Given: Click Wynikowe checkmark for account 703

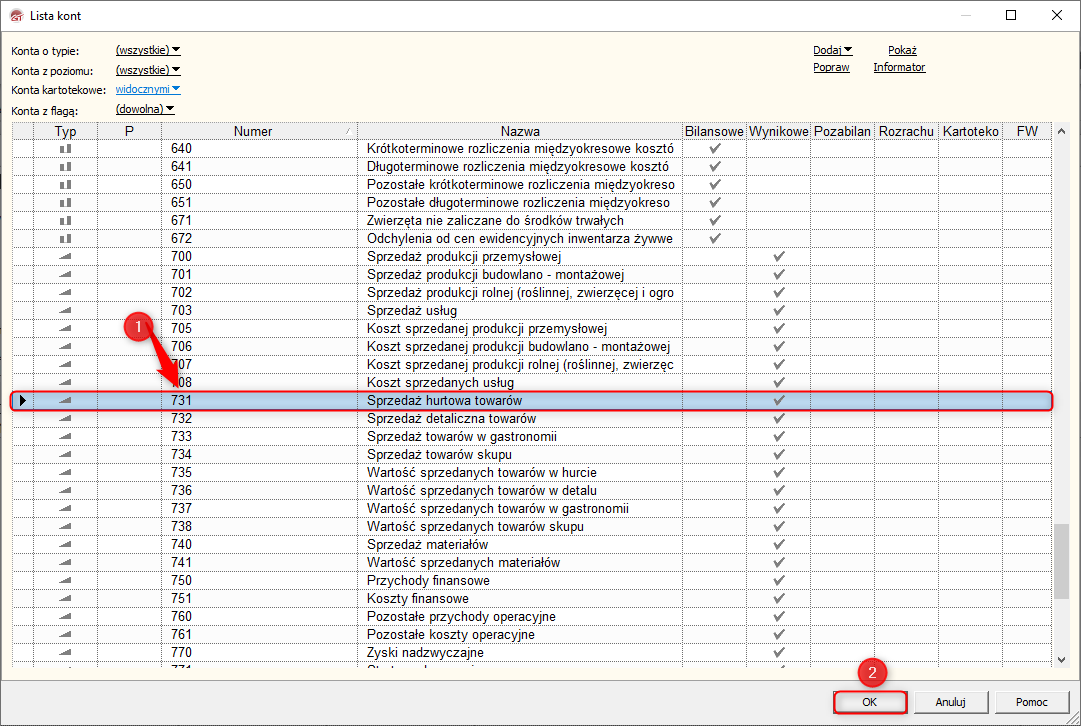Looking at the screenshot, I should (778, 311).
